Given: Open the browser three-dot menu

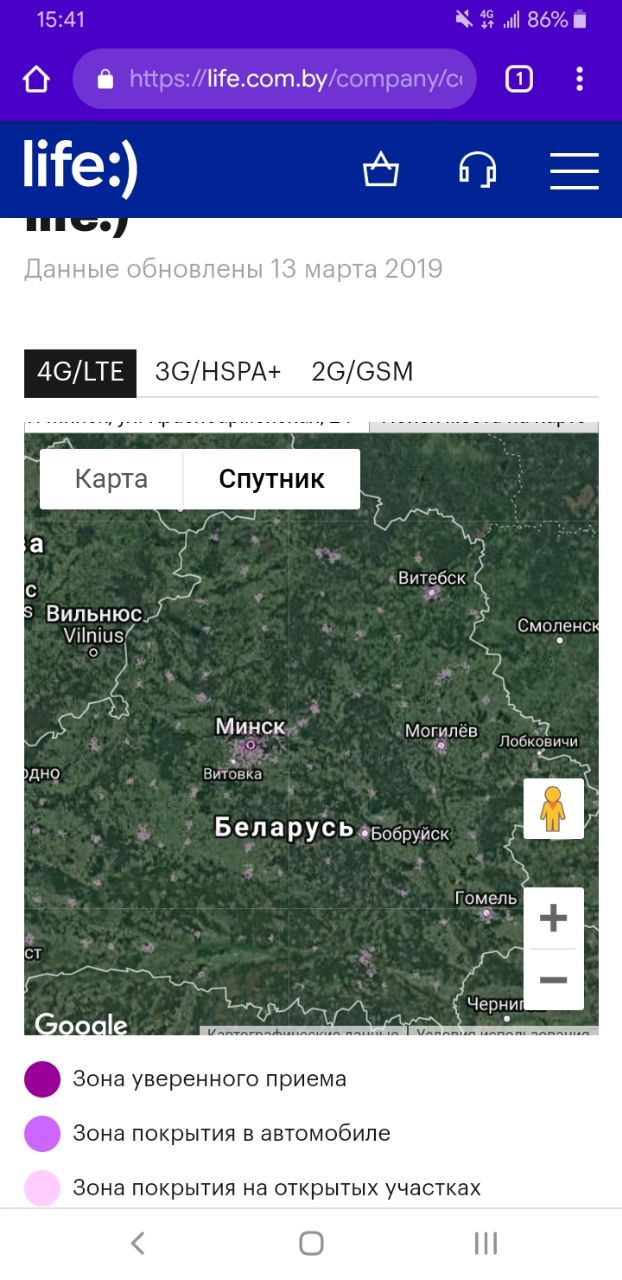Looking at the screenshot, I should [580, 79].
